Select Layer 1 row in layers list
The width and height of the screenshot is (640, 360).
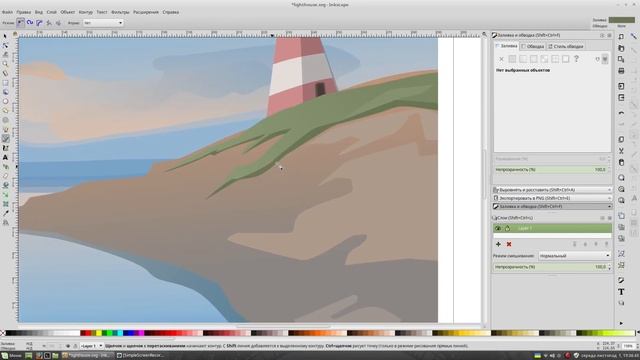[552, 228]
